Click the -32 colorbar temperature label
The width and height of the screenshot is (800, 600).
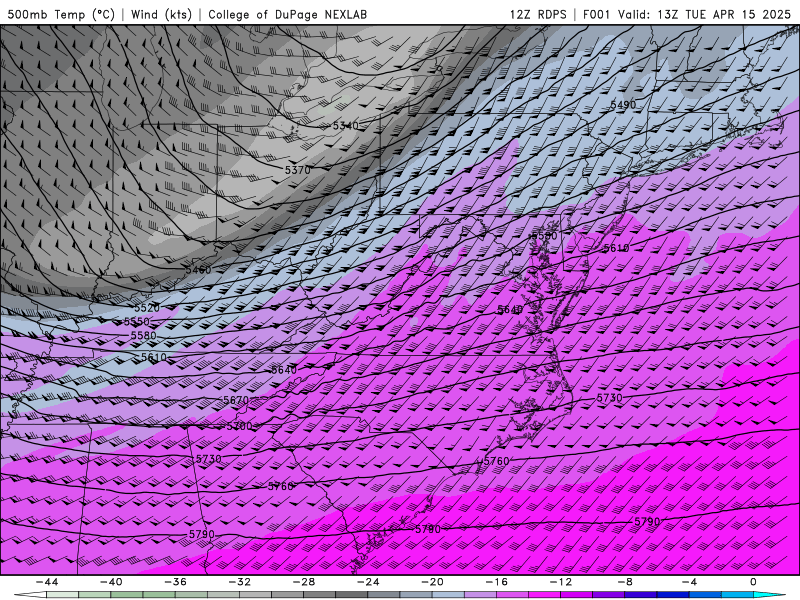point(240,582)
